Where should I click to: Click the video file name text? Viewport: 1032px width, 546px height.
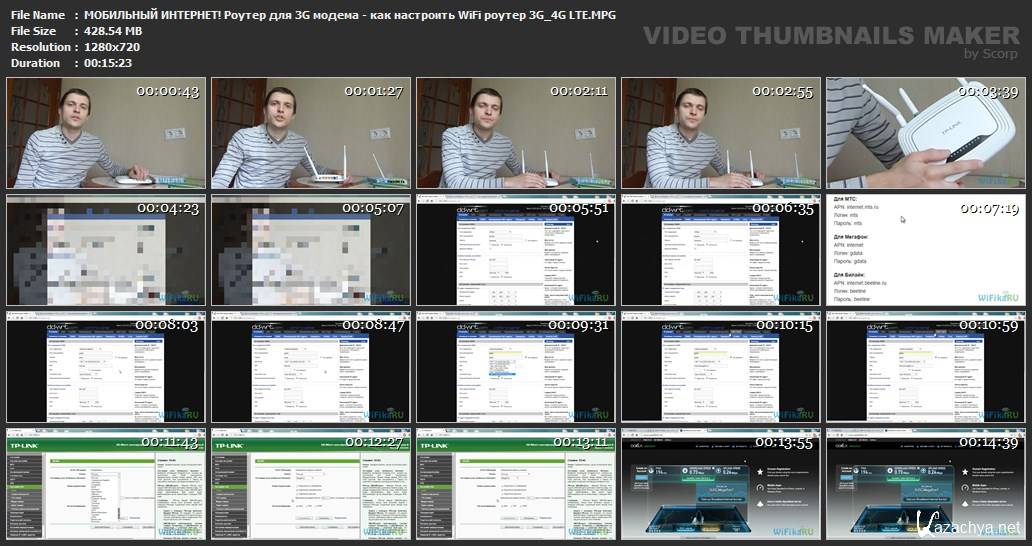tap(347, 15)
